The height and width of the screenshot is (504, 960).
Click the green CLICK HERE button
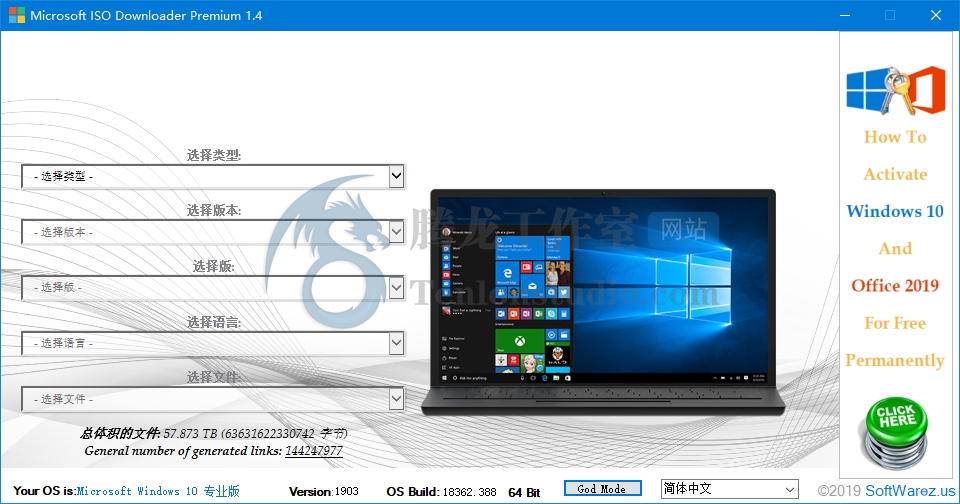[x=896, y=432]
